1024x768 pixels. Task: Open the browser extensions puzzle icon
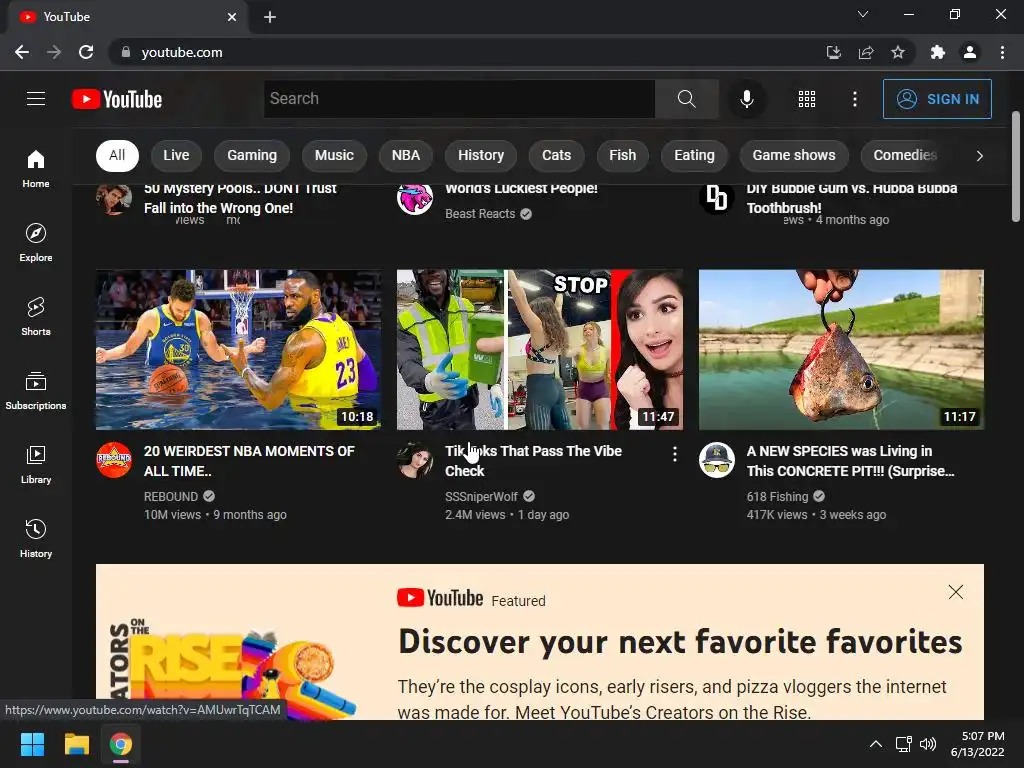pos(938,52)
